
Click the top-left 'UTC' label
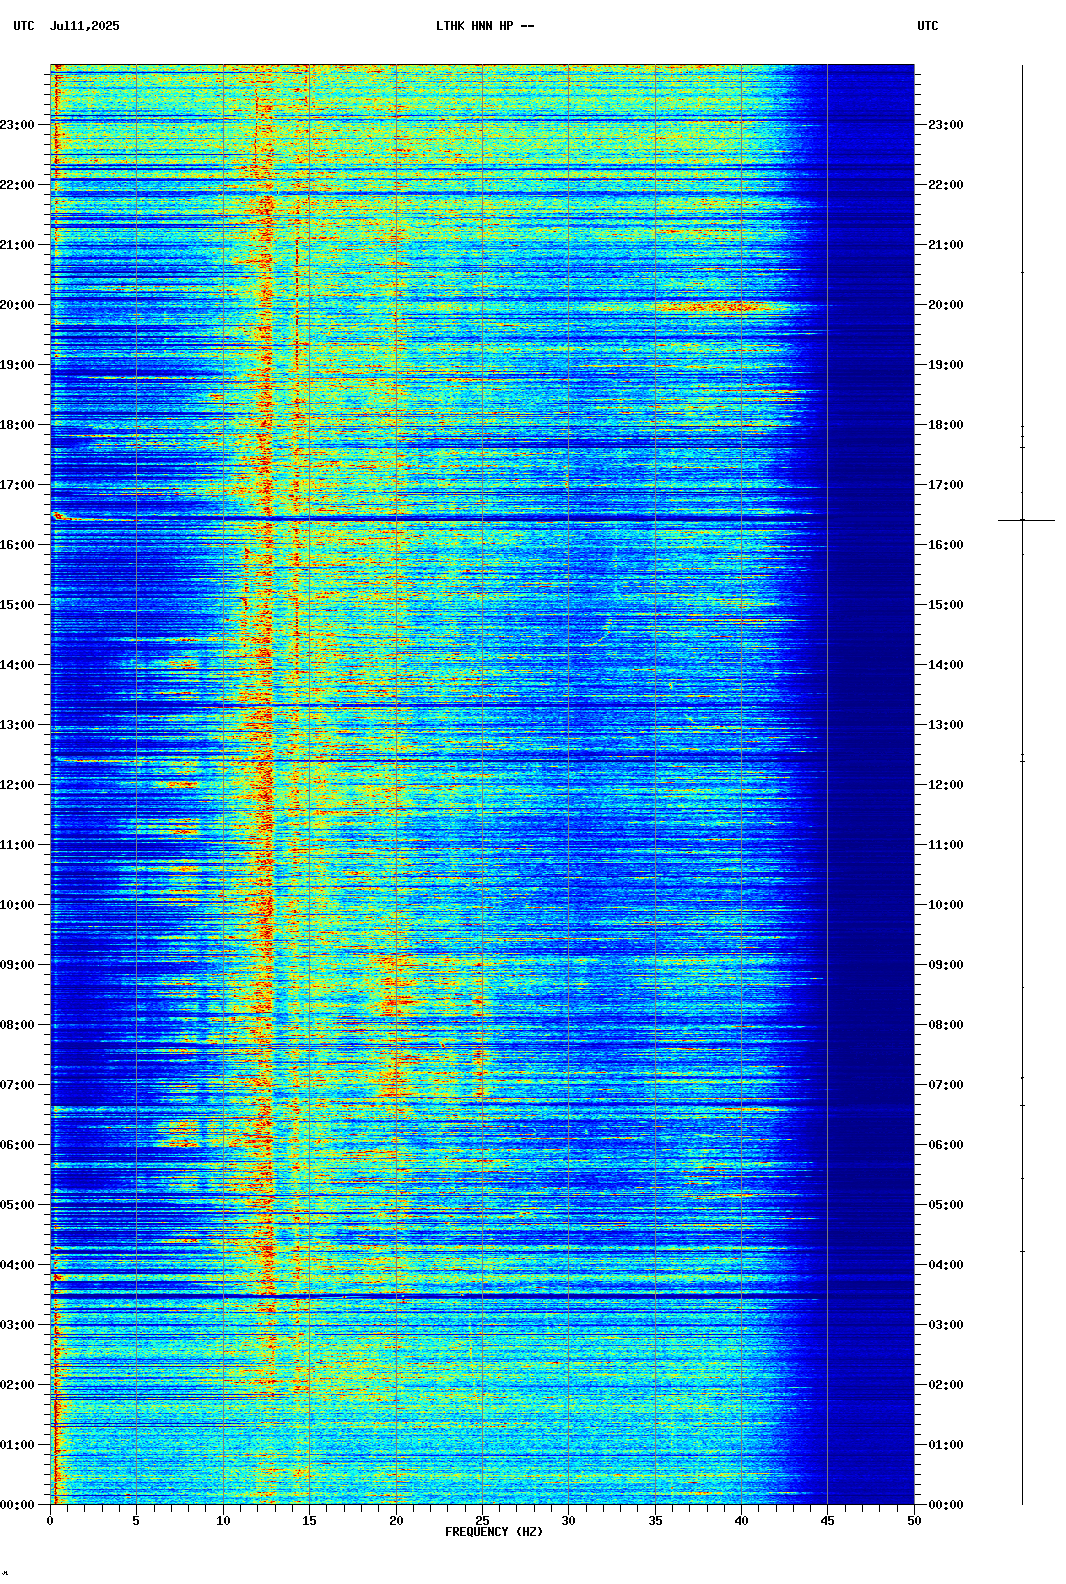(23, 26)
